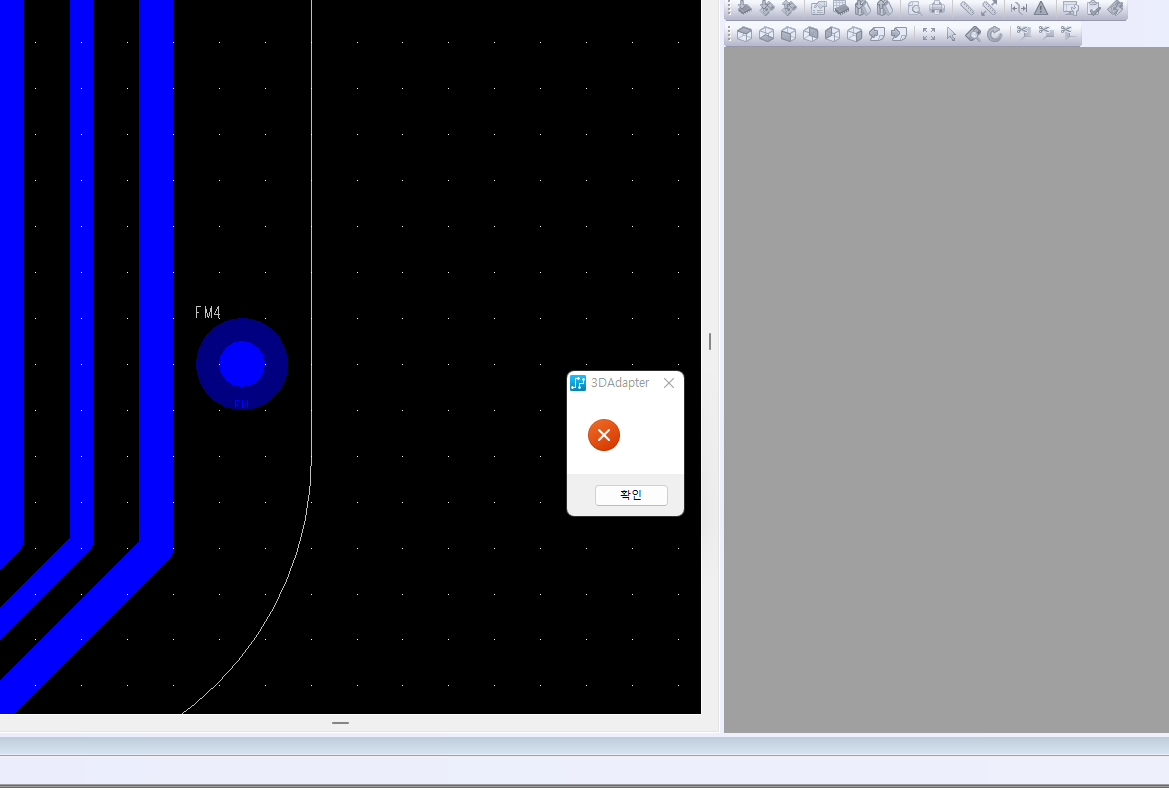1169x800 pixels.
Task: Click the printer icon in toolbar
Action: [937, 8]
